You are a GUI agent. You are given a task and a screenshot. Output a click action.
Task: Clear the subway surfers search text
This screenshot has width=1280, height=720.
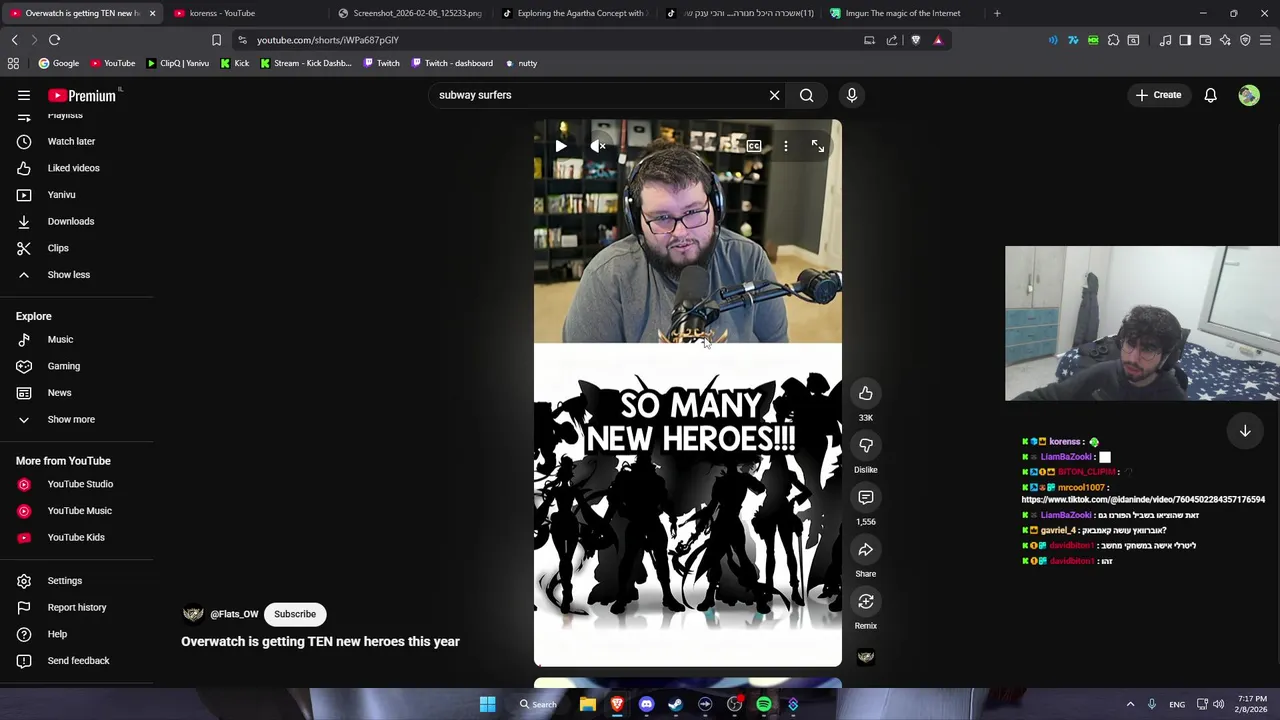(774, 95)
